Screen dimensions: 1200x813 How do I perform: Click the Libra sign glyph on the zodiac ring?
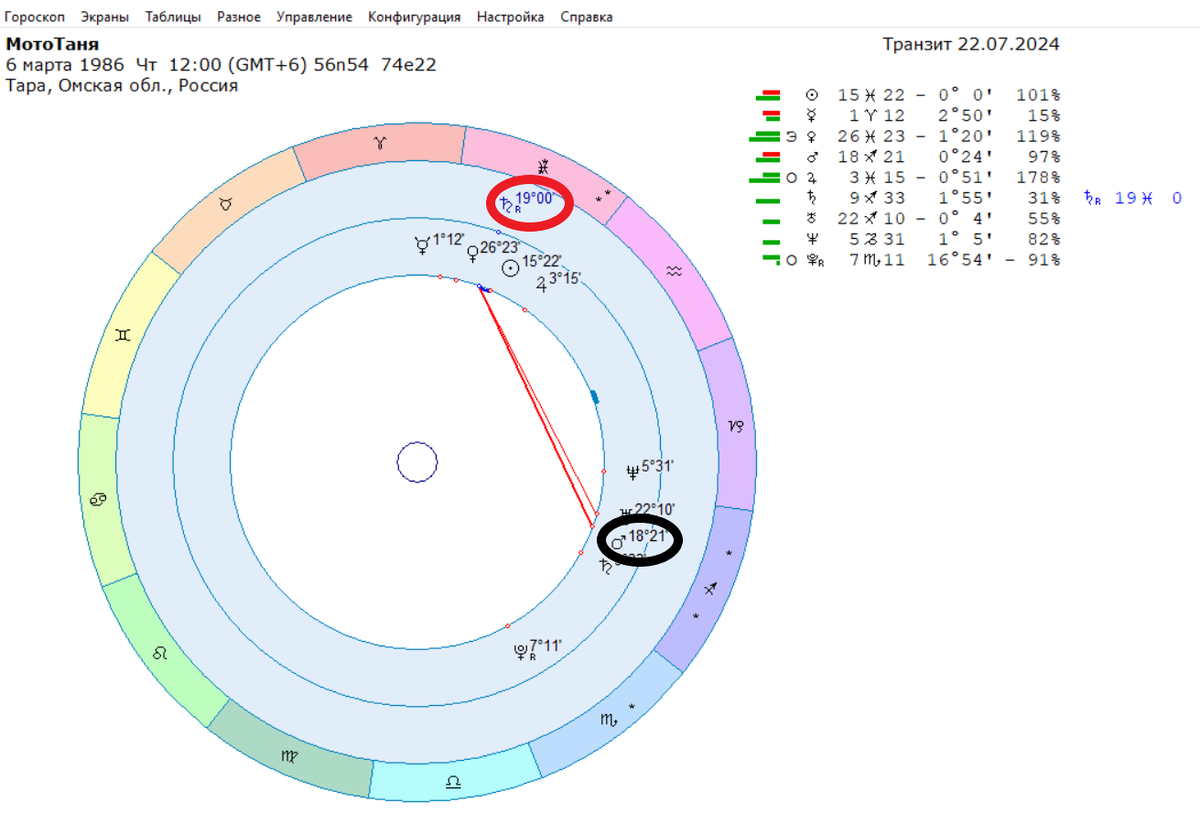point(453,782)
